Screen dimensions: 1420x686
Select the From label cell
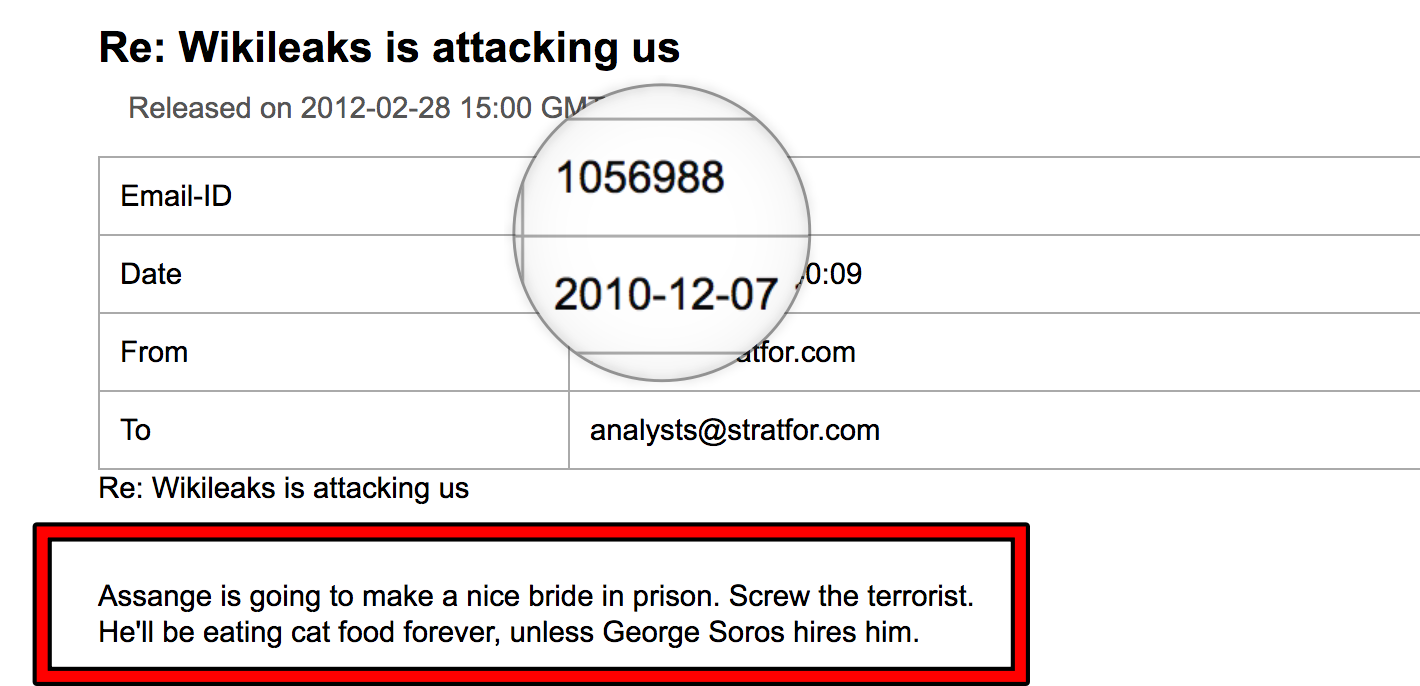154,352
